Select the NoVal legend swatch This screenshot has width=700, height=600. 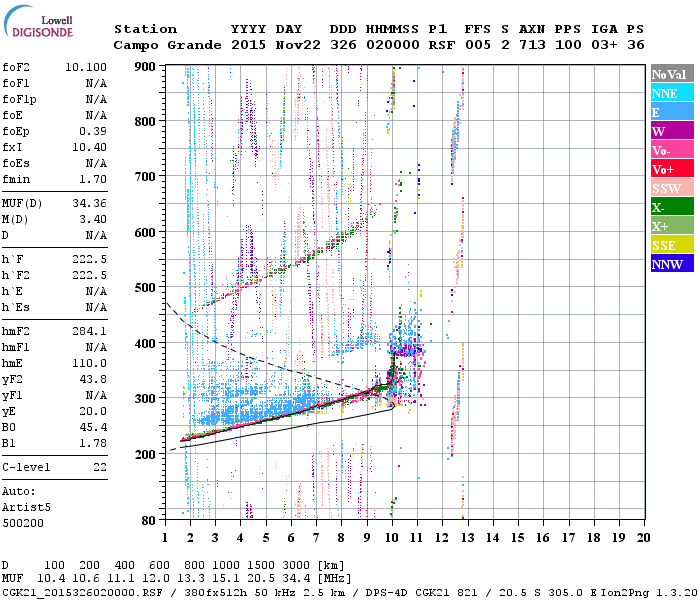pos(672,74)
